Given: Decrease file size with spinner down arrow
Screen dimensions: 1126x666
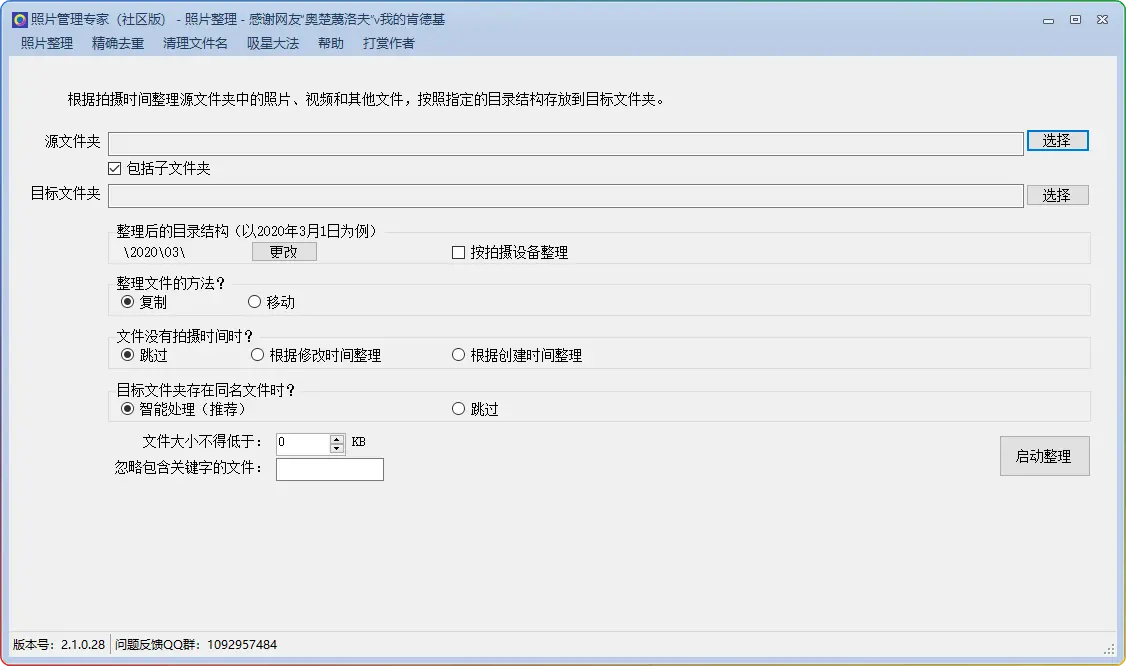Looking at the screenshot, I should click(337, 448).
